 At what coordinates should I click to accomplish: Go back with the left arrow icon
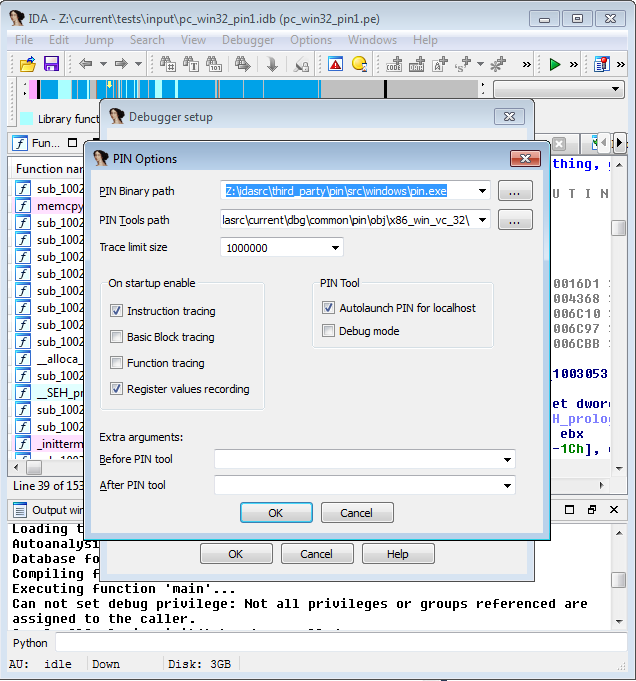point(86,64)
